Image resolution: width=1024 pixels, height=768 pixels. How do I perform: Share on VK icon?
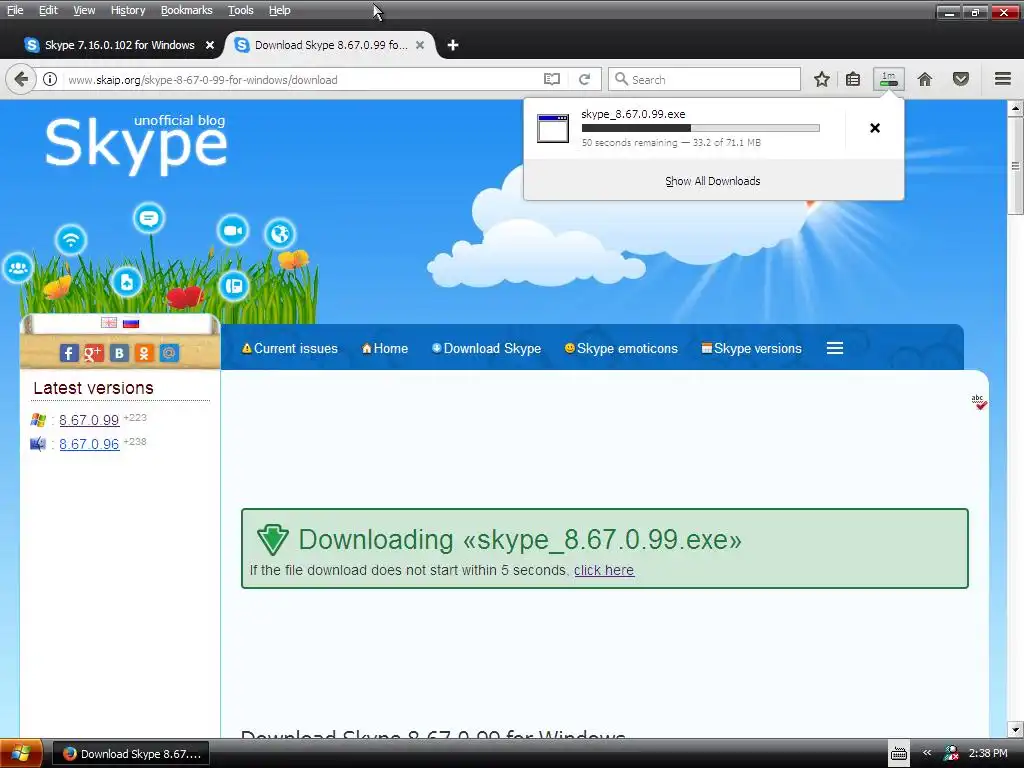coord(119,353)
